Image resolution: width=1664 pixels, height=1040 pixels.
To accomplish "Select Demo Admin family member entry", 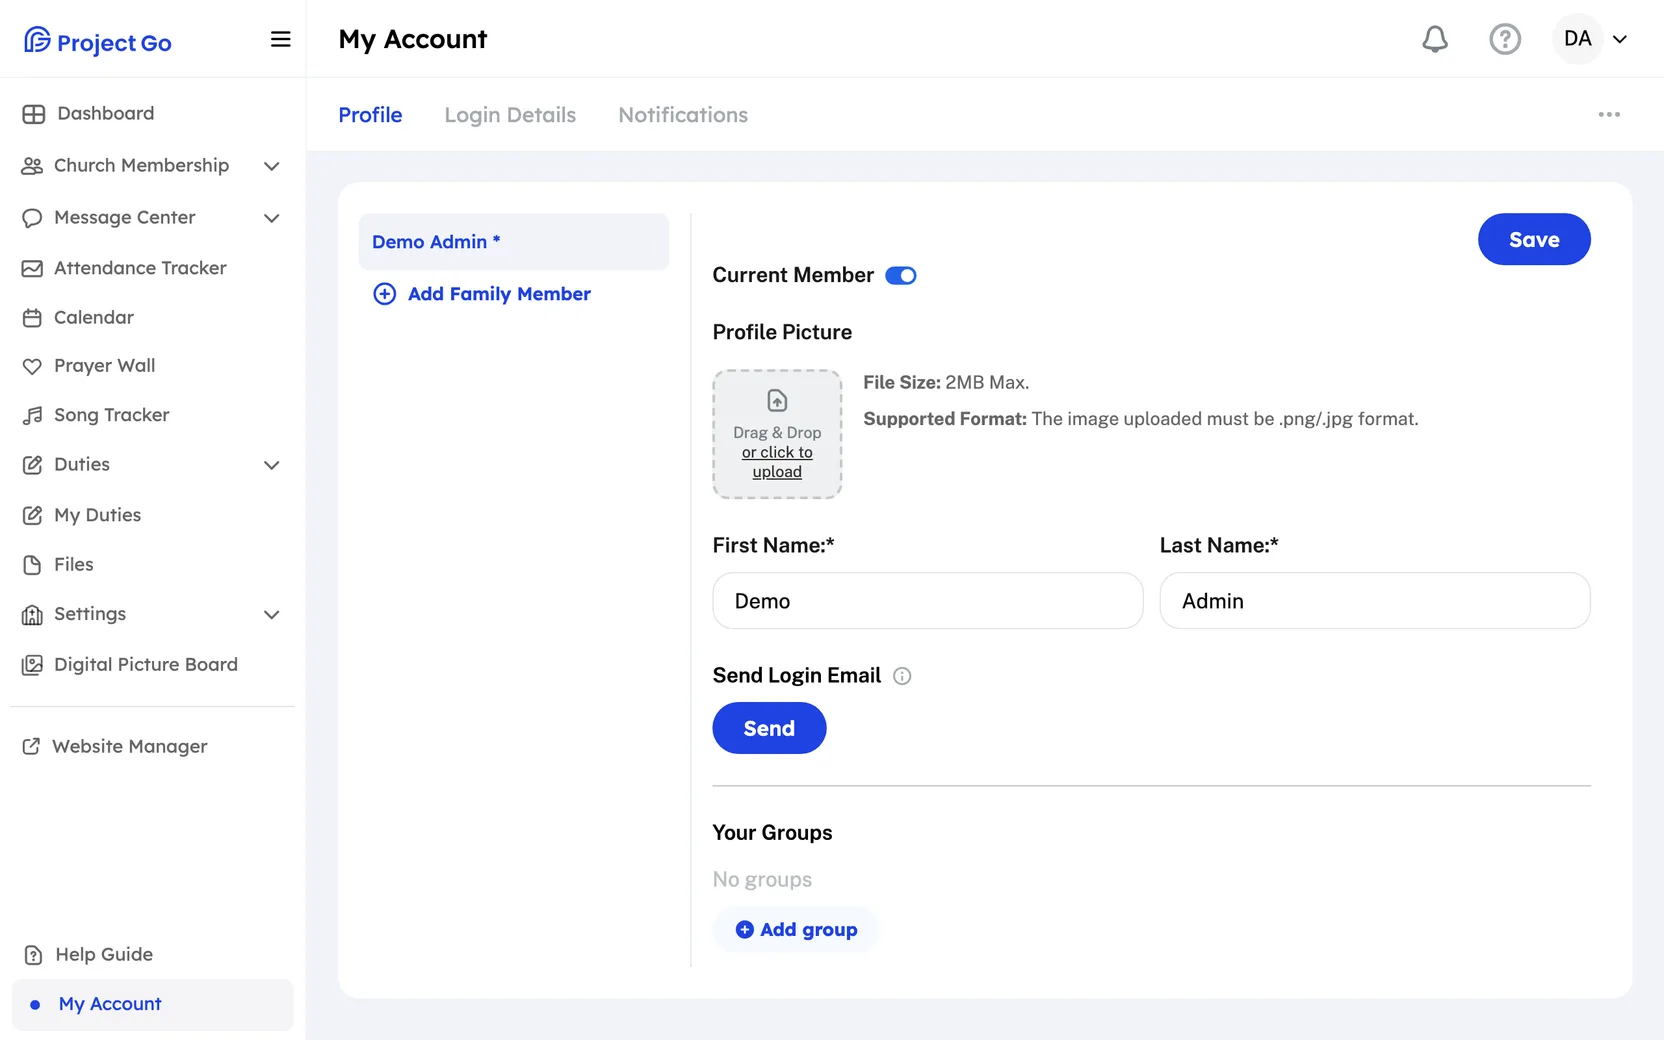I will [514, 242].
